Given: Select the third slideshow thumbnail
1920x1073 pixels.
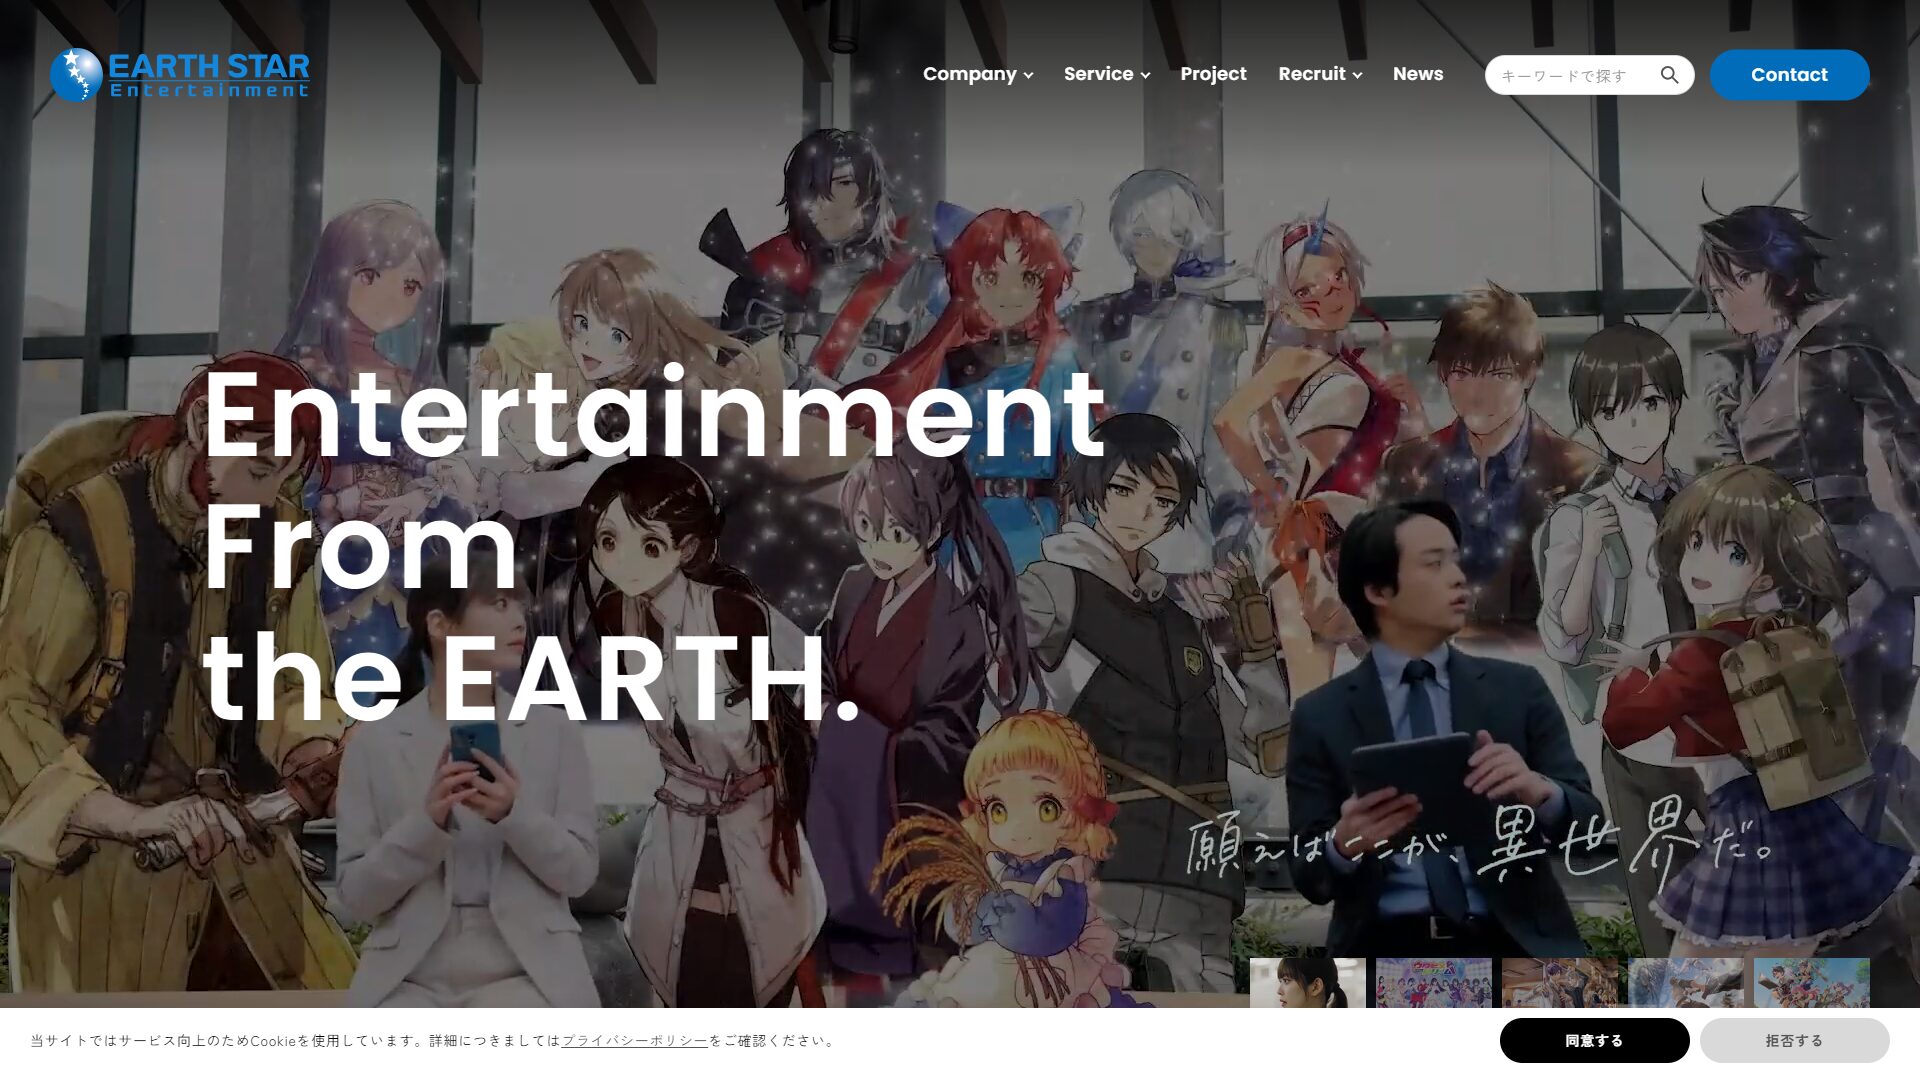Looking at the screenshot, I should (x=1559, y=983).
